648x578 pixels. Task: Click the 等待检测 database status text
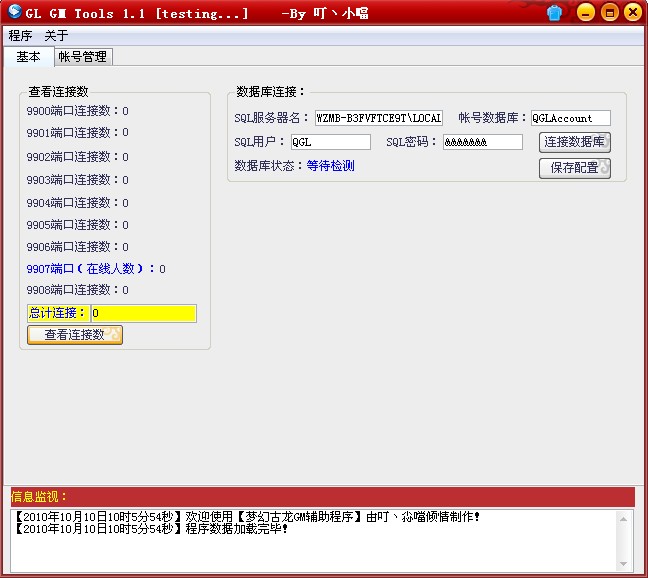[x=330, y=166]
